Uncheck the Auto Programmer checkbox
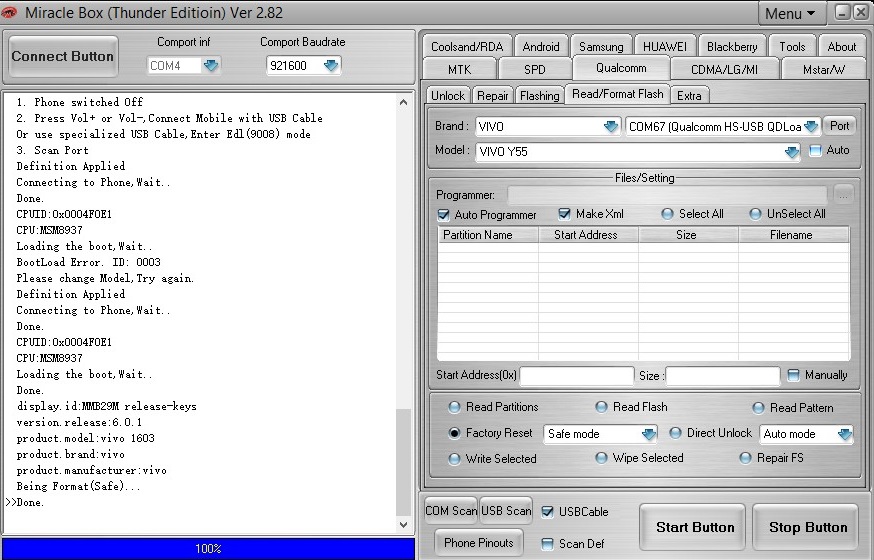The image size is (874, 560). (444, 215)
